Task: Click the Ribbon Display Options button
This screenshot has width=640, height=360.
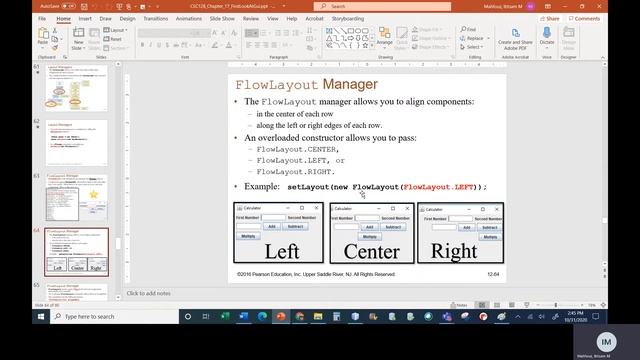Action: (x=547, y=7)
